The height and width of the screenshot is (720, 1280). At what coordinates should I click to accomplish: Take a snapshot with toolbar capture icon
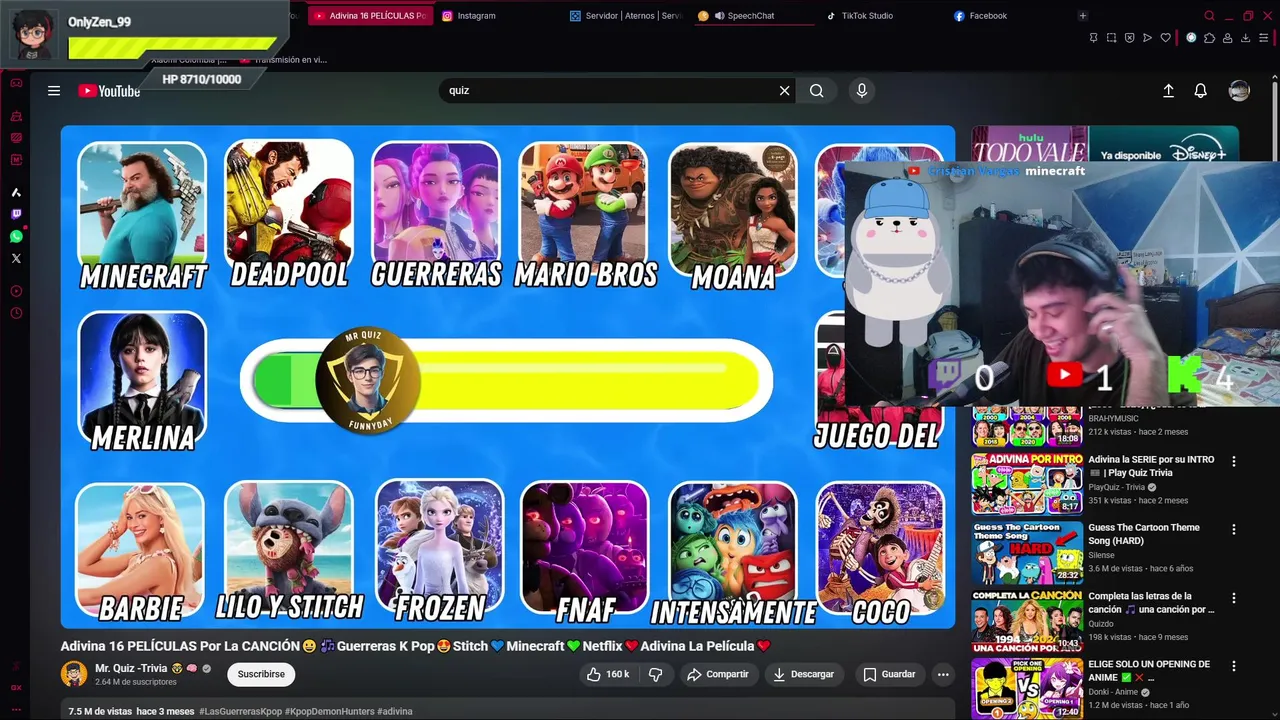pos(1111,38)
